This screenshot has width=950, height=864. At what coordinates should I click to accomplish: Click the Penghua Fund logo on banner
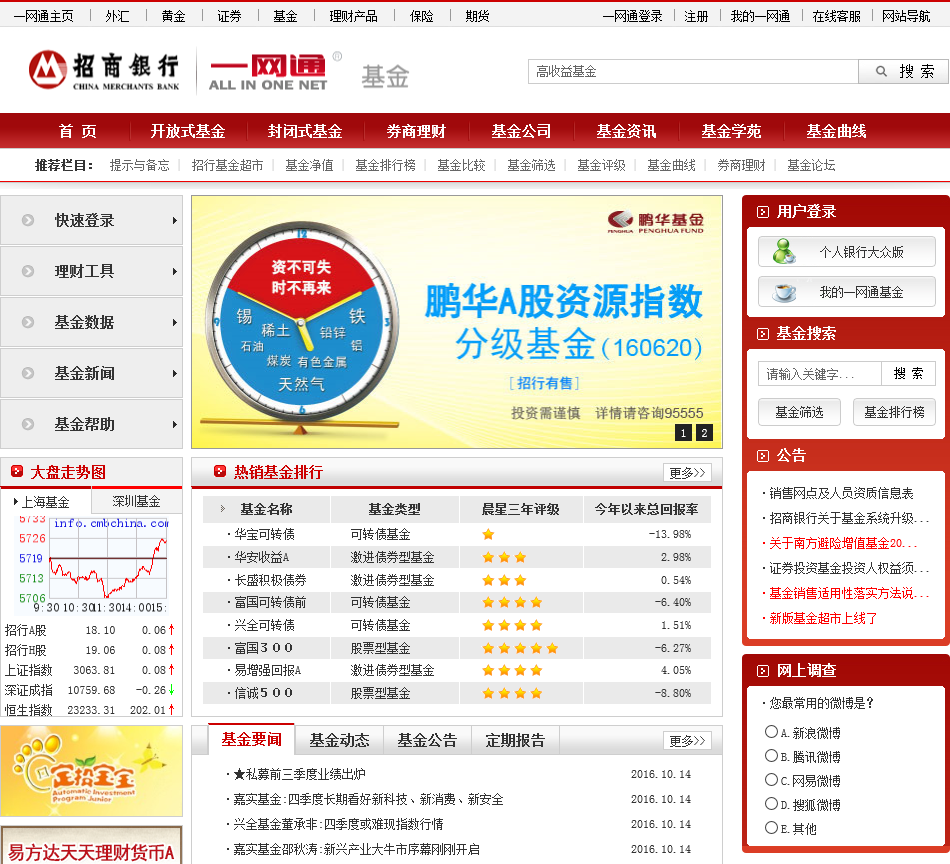(x=656, y=222)
